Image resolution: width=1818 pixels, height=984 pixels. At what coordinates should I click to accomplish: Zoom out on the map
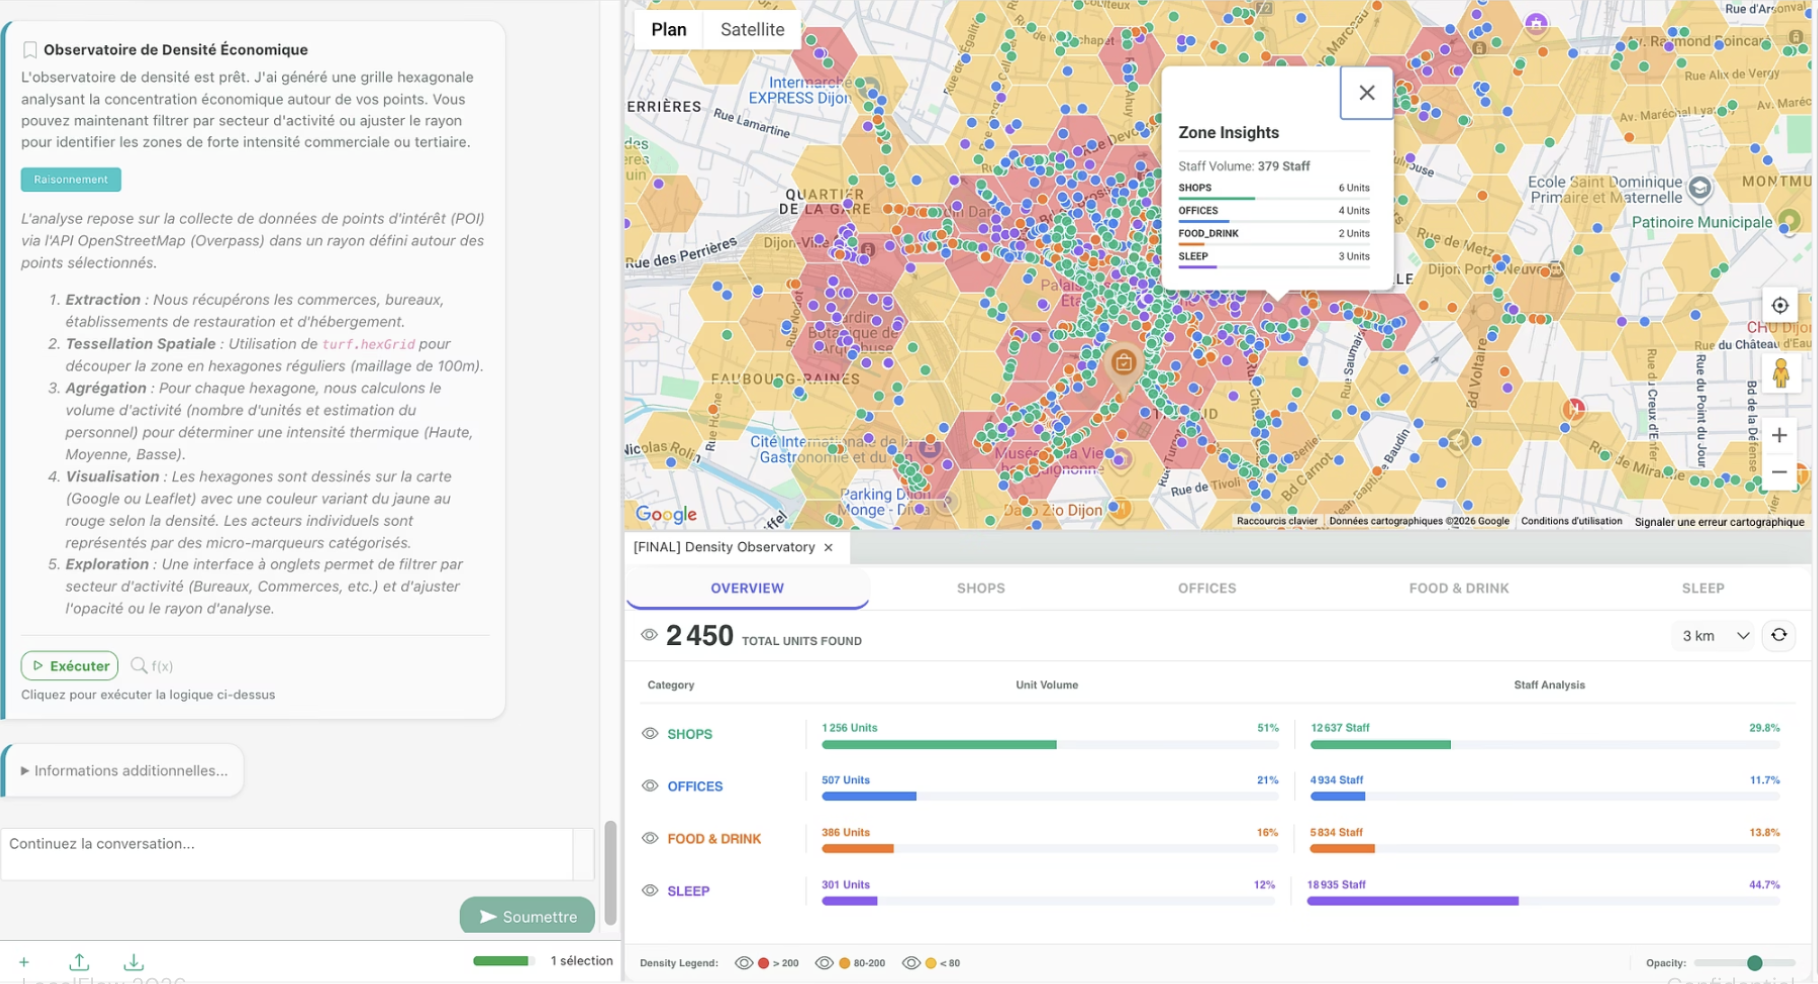point(1779,472)
